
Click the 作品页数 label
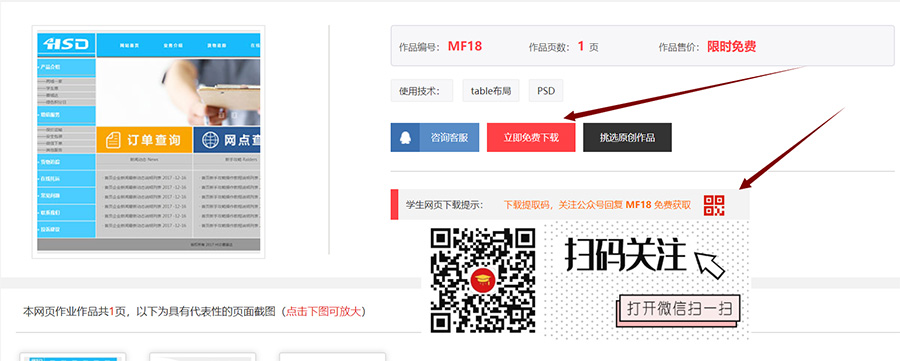click(x=549, y=47)
